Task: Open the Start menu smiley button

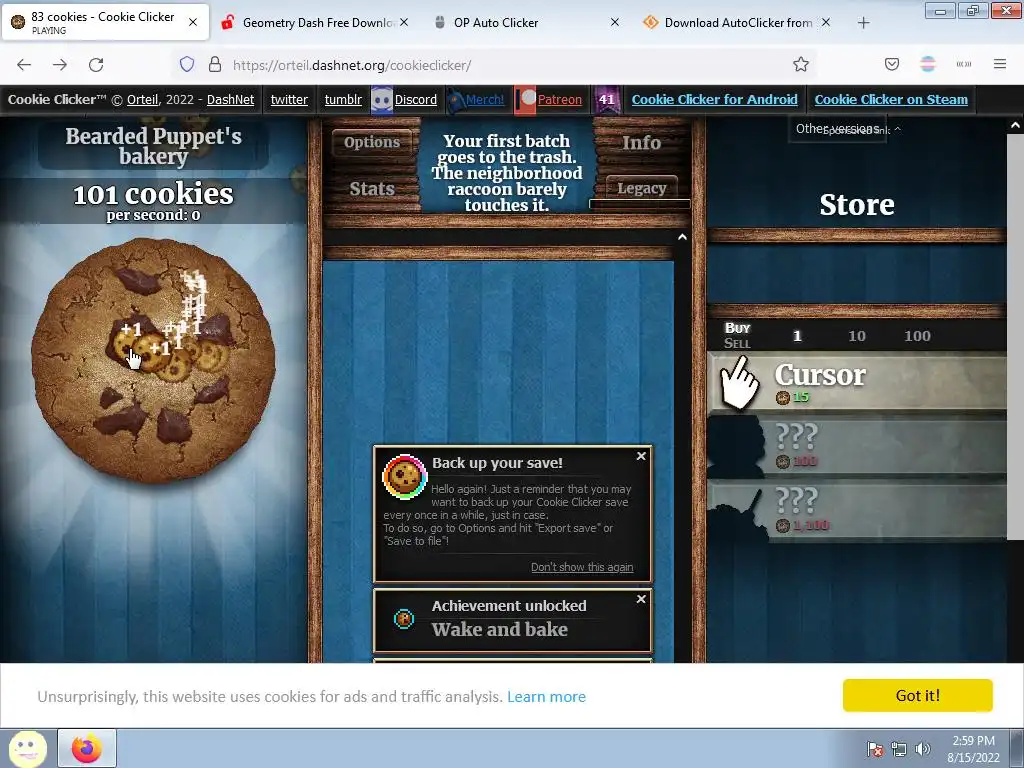Action: 27,748
